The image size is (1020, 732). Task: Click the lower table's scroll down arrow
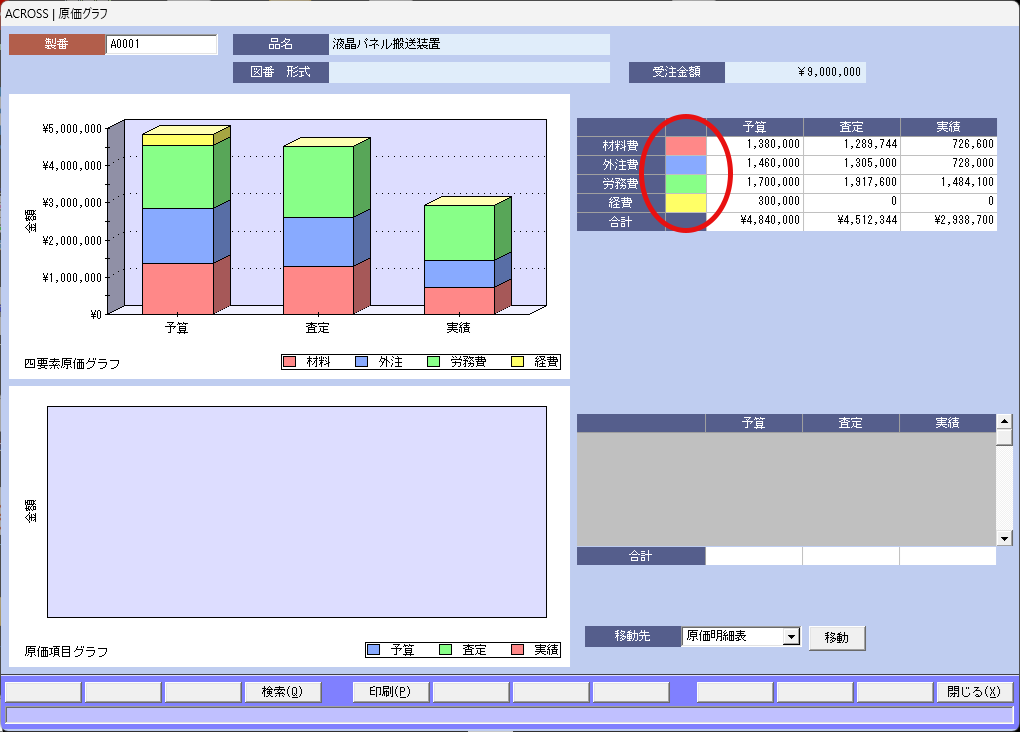[1004, 538]
